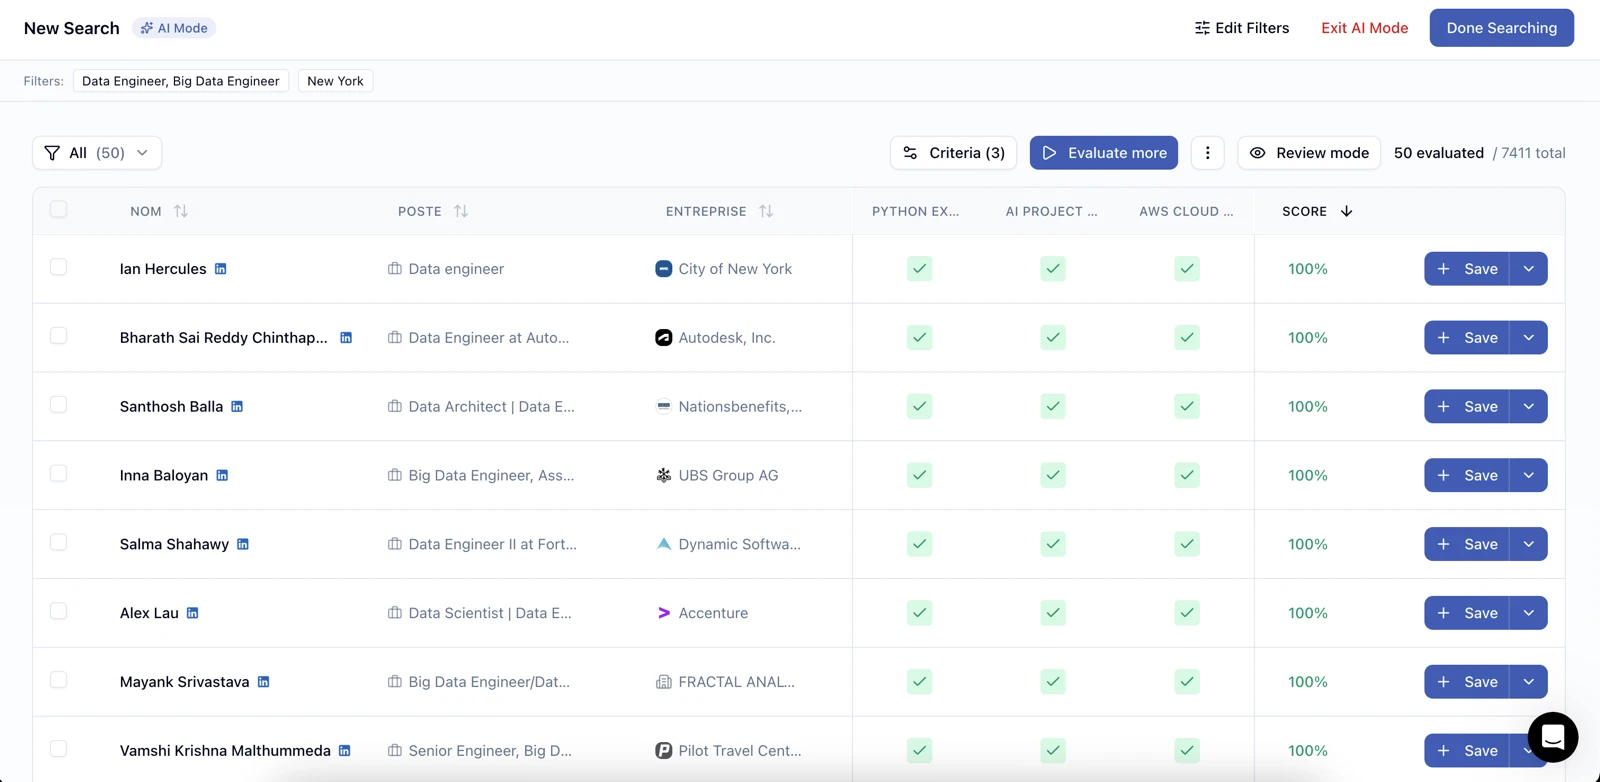Image resolution: width=1600 pixels, height=782 pixels.
Task: Open Bharath Sai Reddy's LinkedIn icon
Action: tap(346, 338)
